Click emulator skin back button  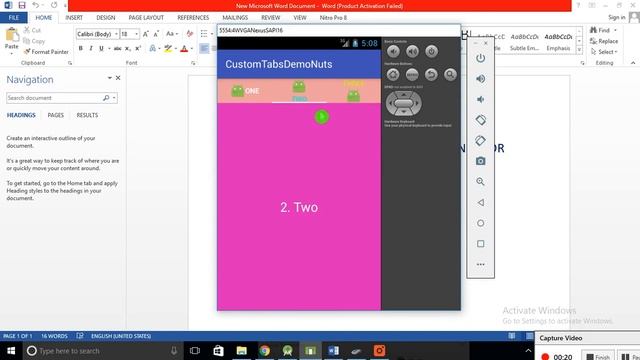pos(431,74)
